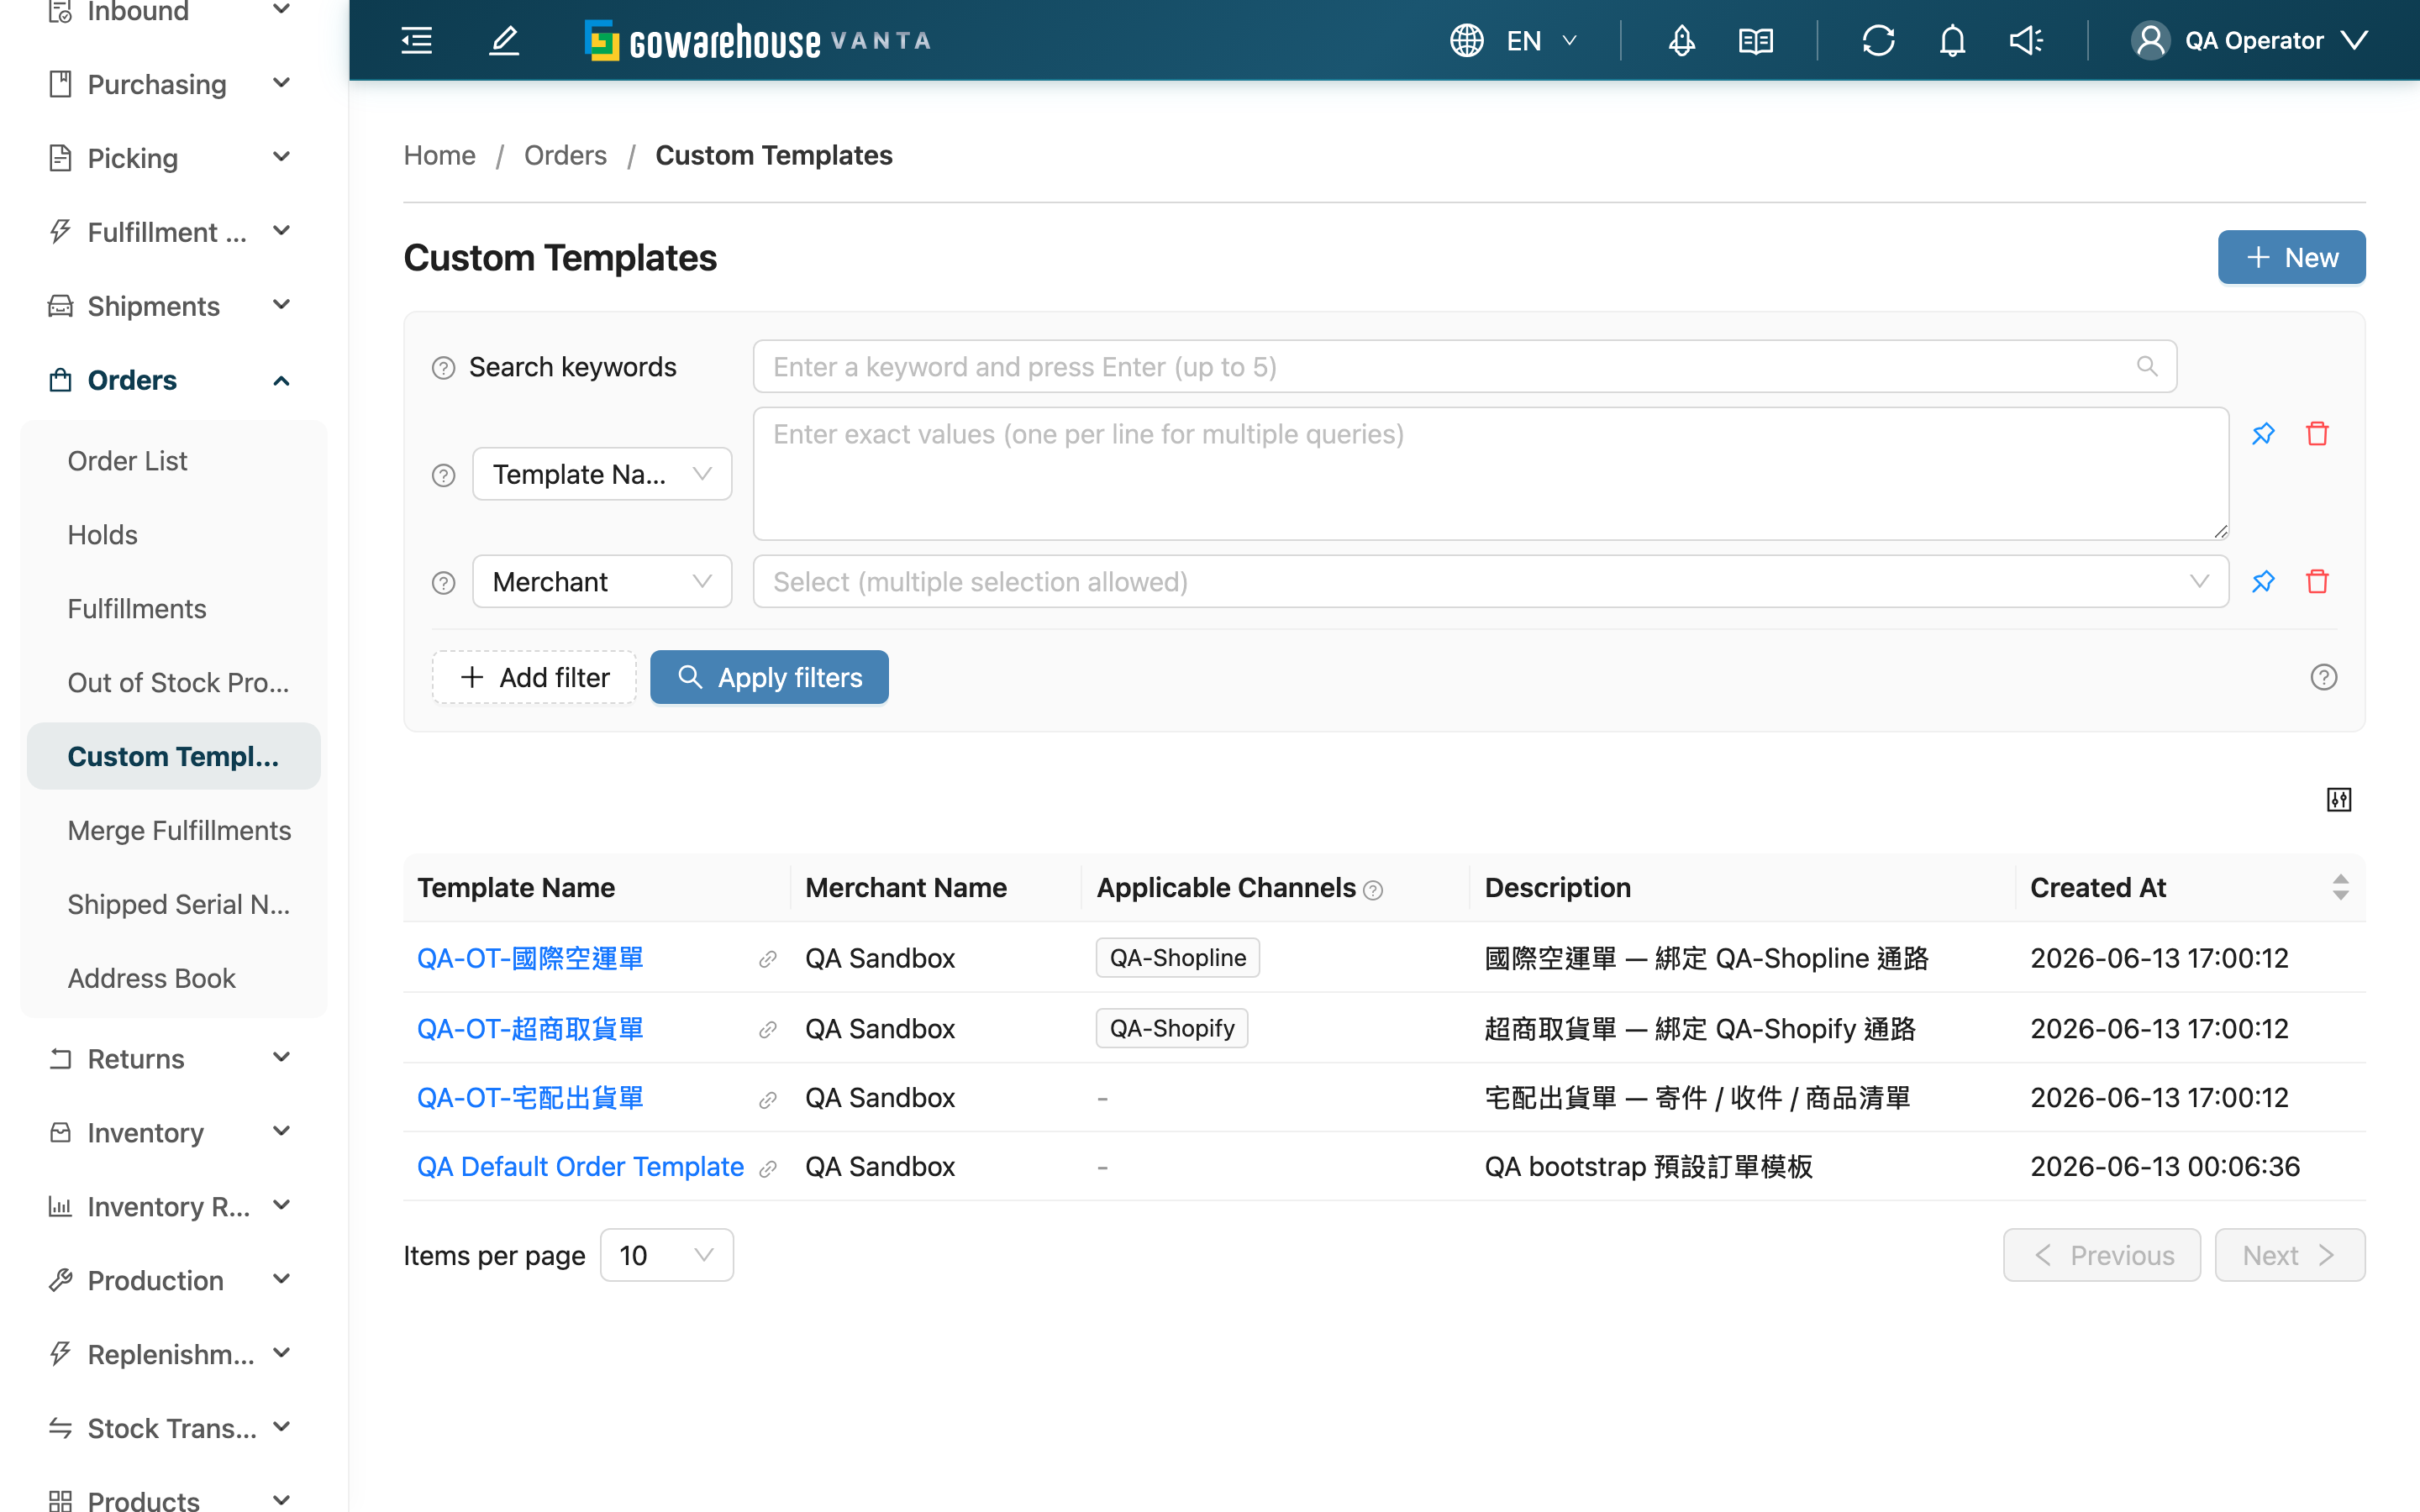Delete the Merchant filter
Screen dimensions: 2420x1512
tap(2317, 582)
